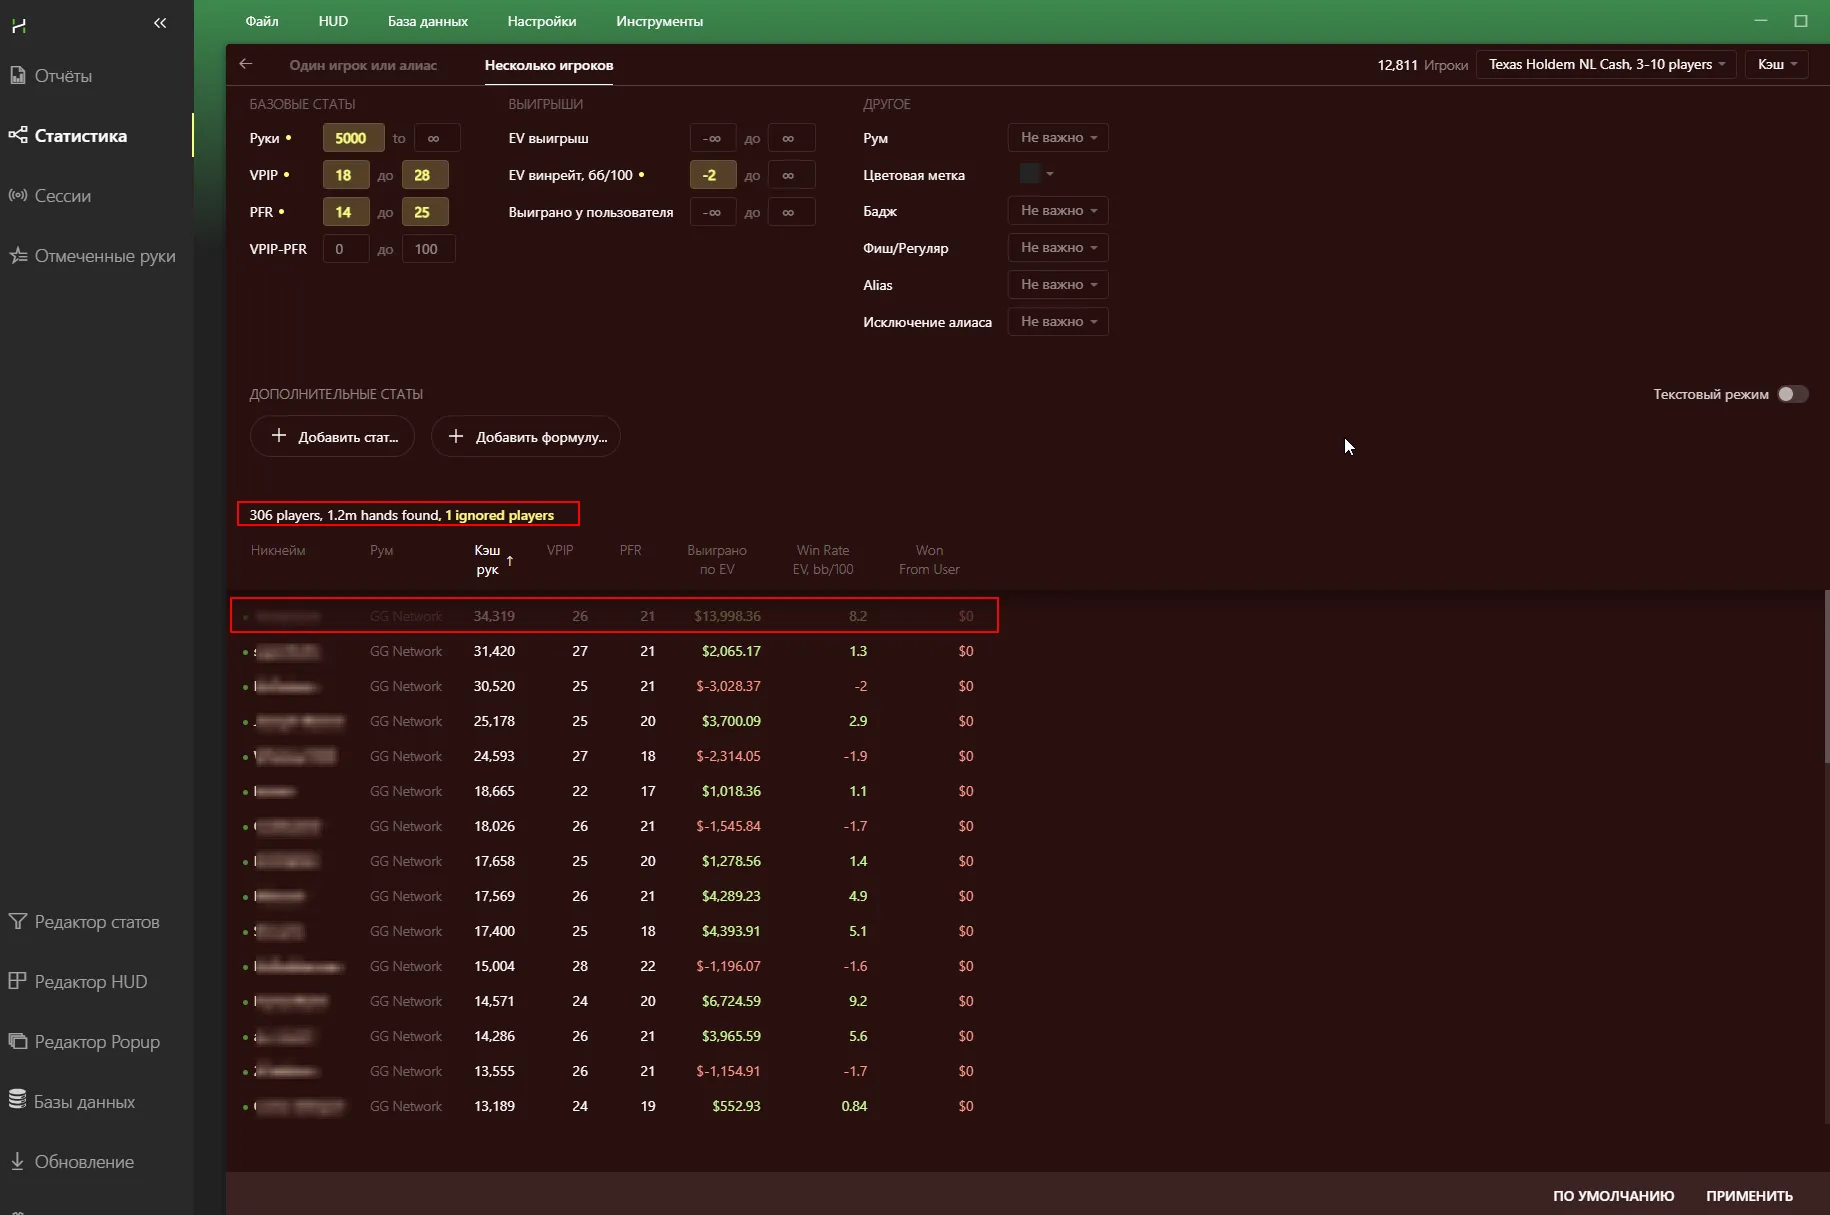Sort by Рум column header
1830x1215 pixels.
point(381,550)
